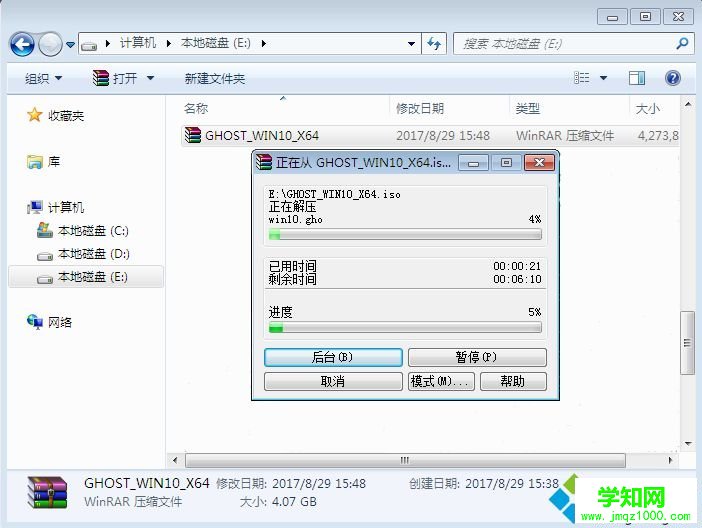Screen dimensions: 702x528
Task: Click 新建文件夹 on the toolbar
Action: [x=214, y=79]
